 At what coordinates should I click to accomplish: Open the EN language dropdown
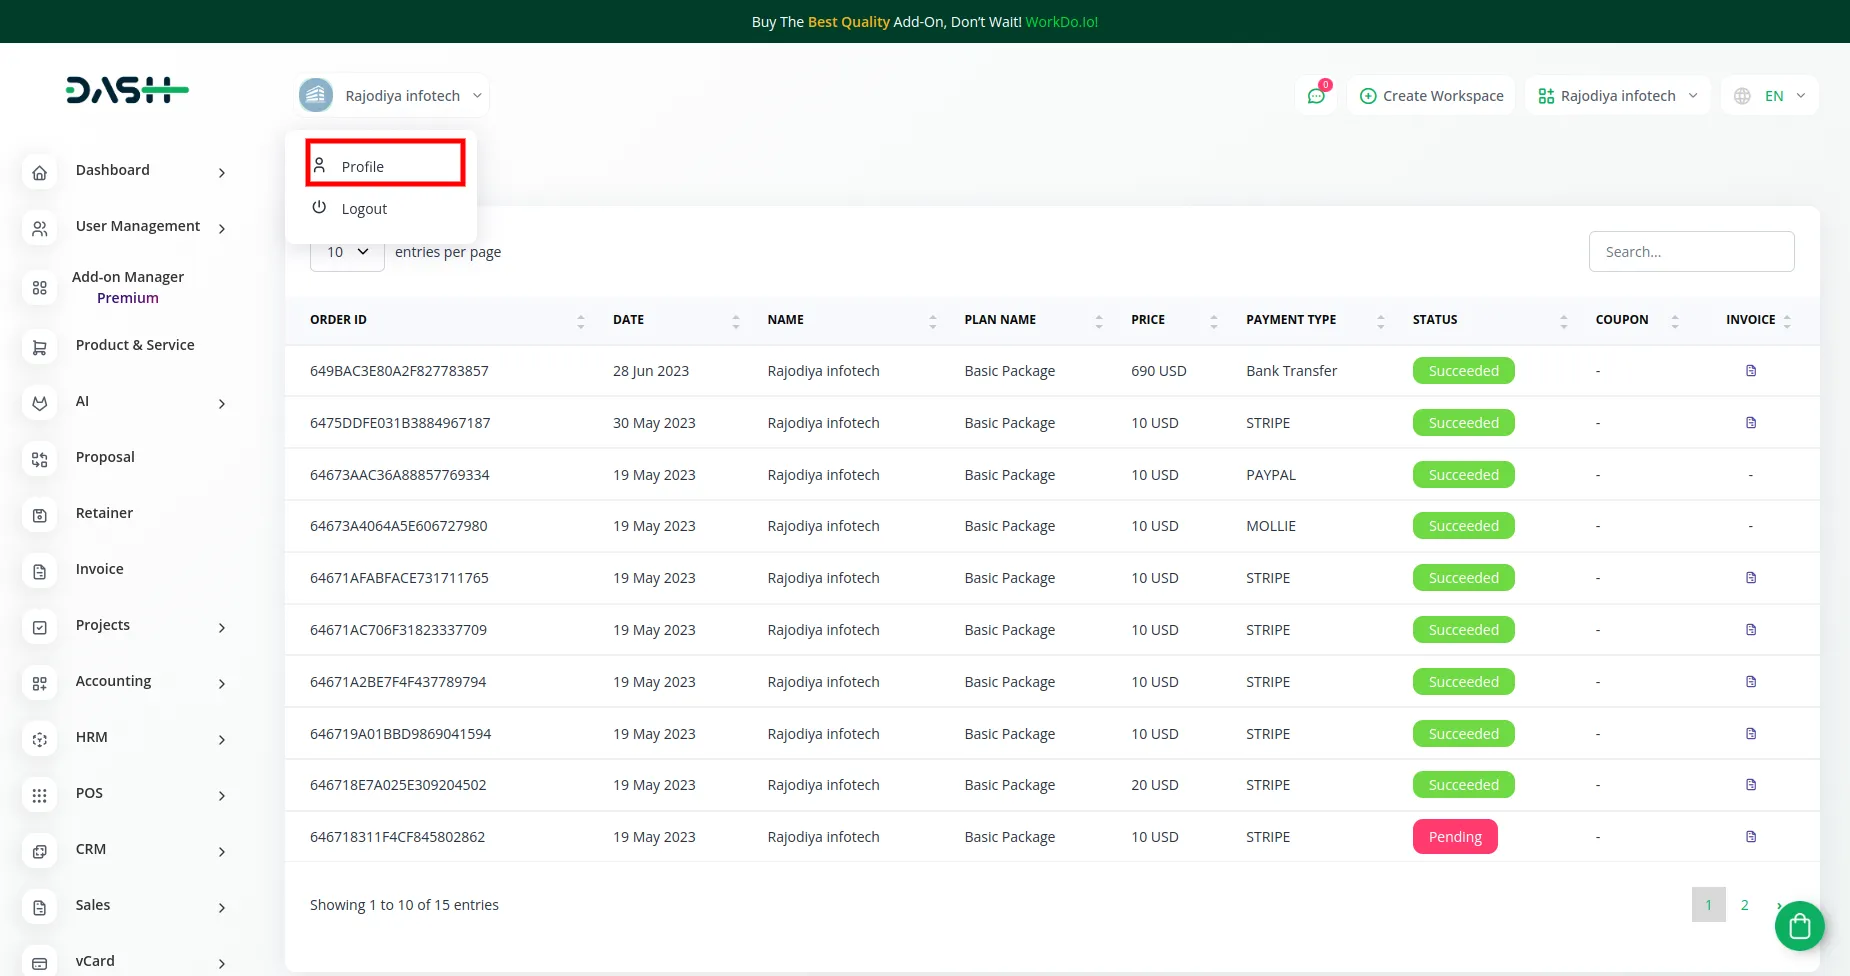click(1771, 96)
